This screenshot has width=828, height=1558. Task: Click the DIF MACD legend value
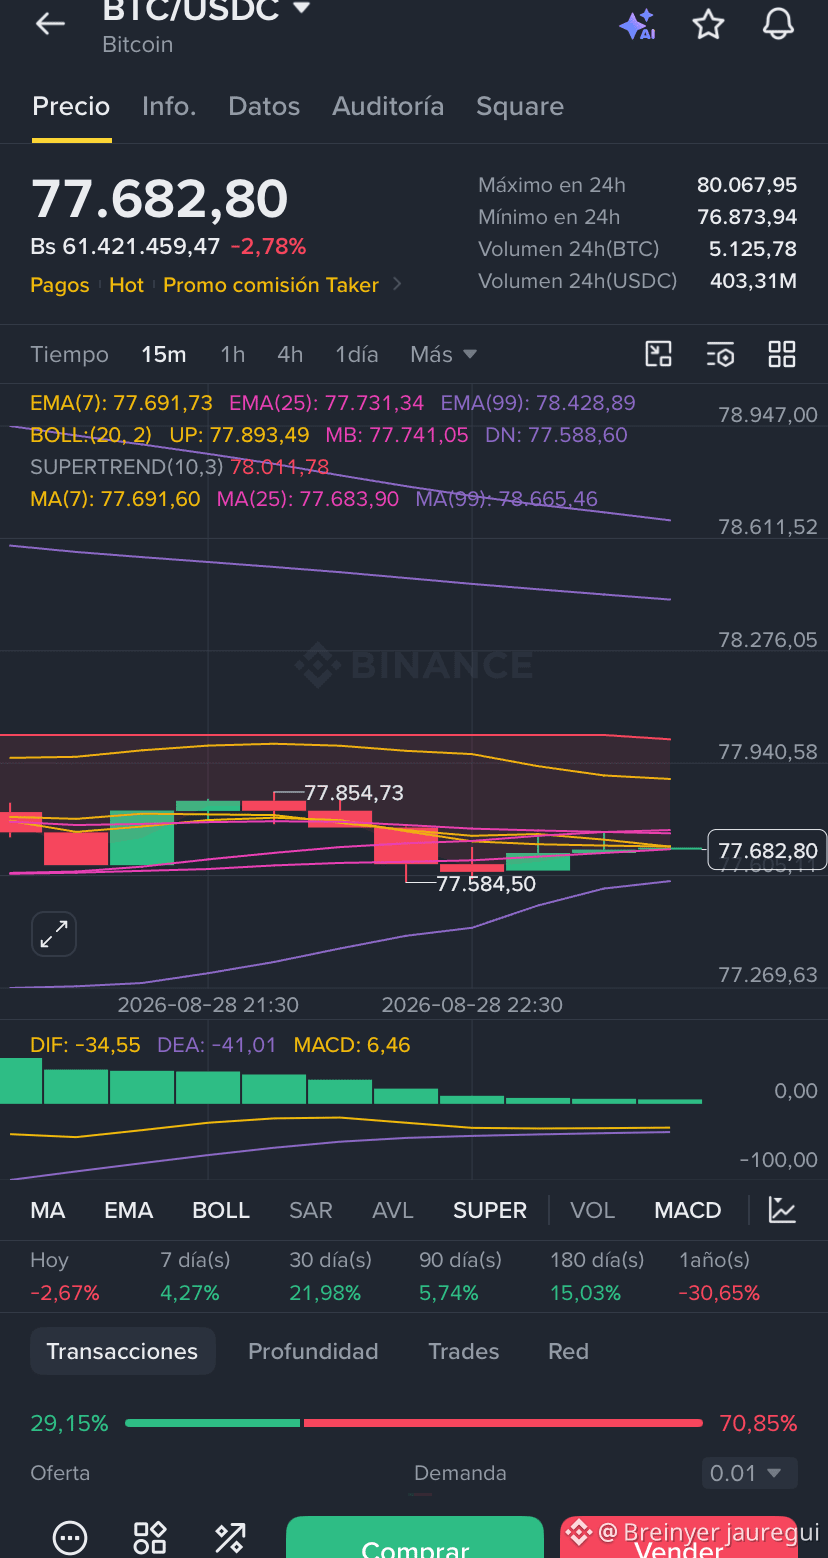(x=85, y=1045)
